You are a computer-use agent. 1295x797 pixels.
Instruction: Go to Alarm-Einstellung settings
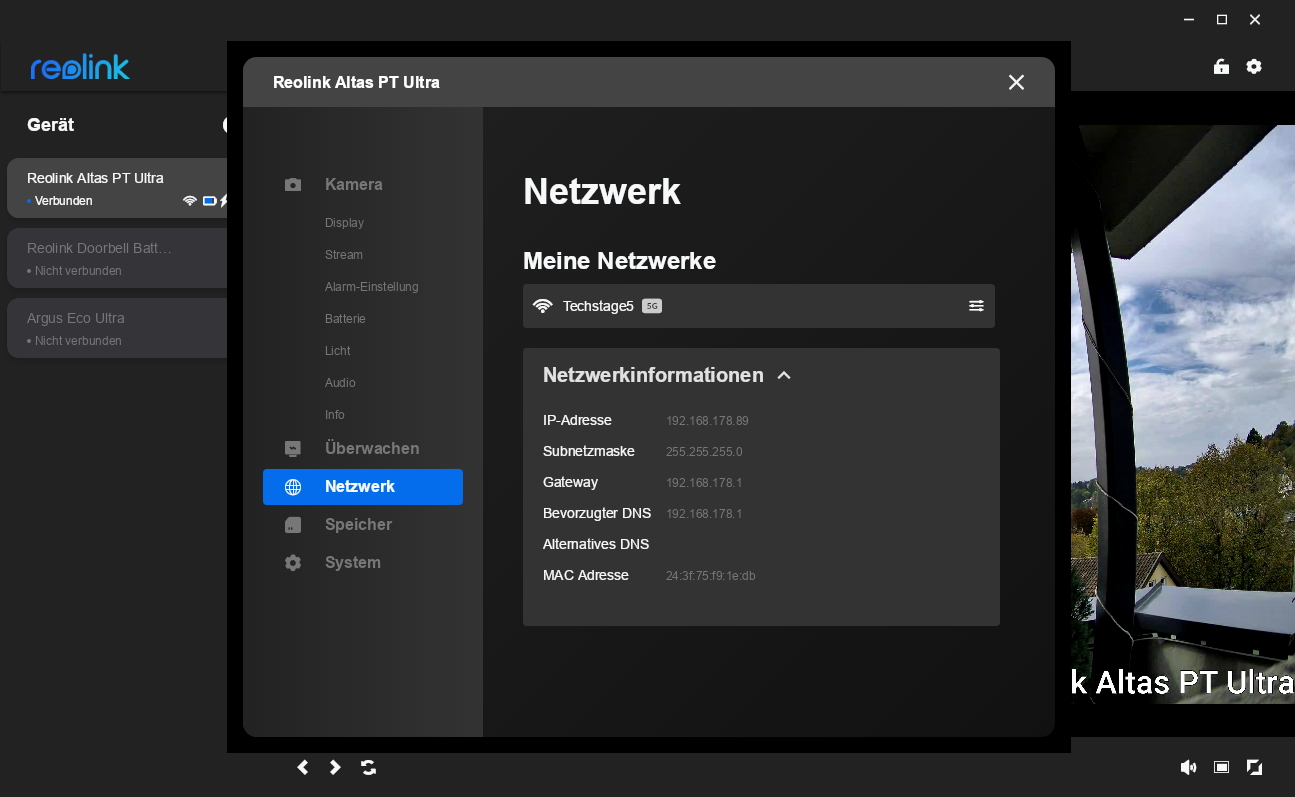371,287
